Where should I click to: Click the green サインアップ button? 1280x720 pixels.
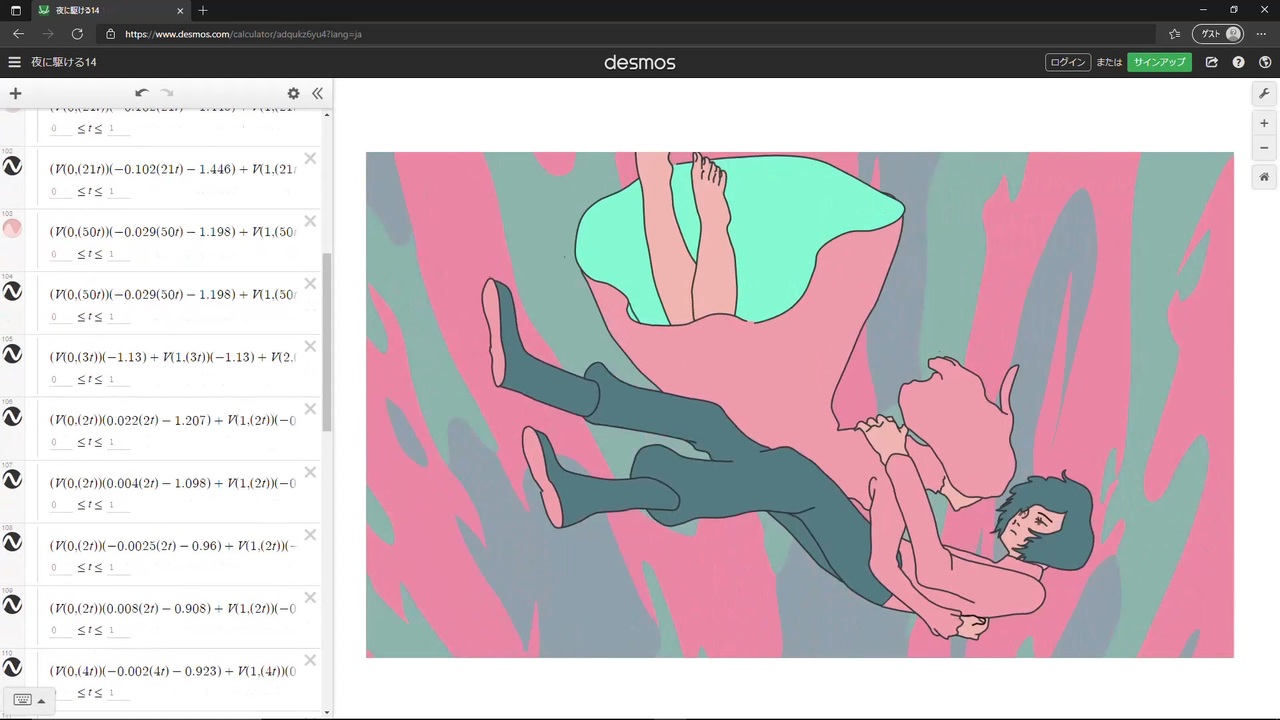1159,62
